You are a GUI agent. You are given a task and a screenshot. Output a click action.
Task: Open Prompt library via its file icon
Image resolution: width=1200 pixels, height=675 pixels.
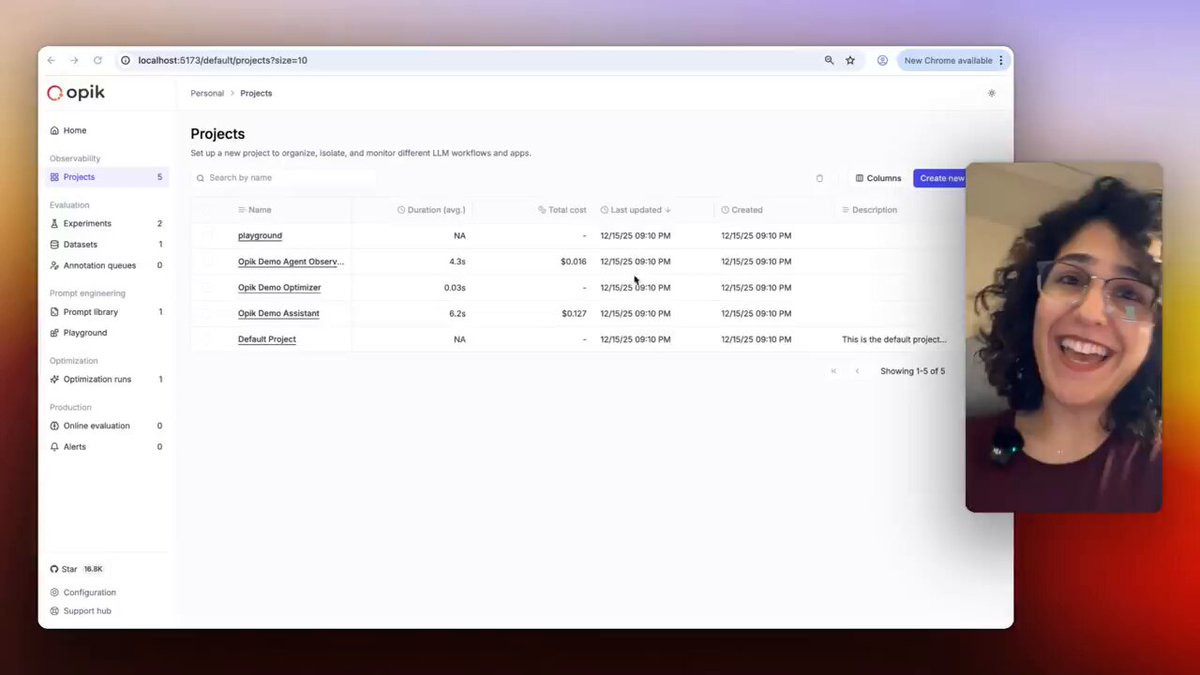[x=54, y=312]
